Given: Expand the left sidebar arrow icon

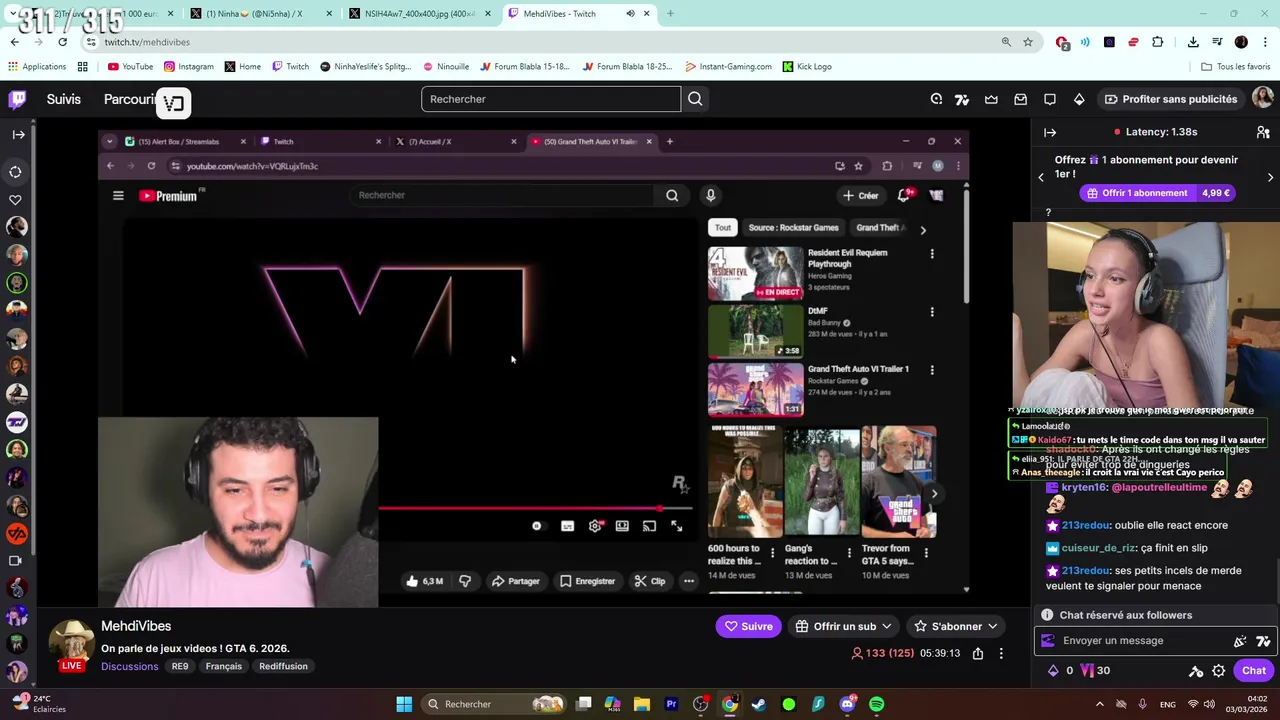Looking at the screenshot, I should [x=18, y=134].
